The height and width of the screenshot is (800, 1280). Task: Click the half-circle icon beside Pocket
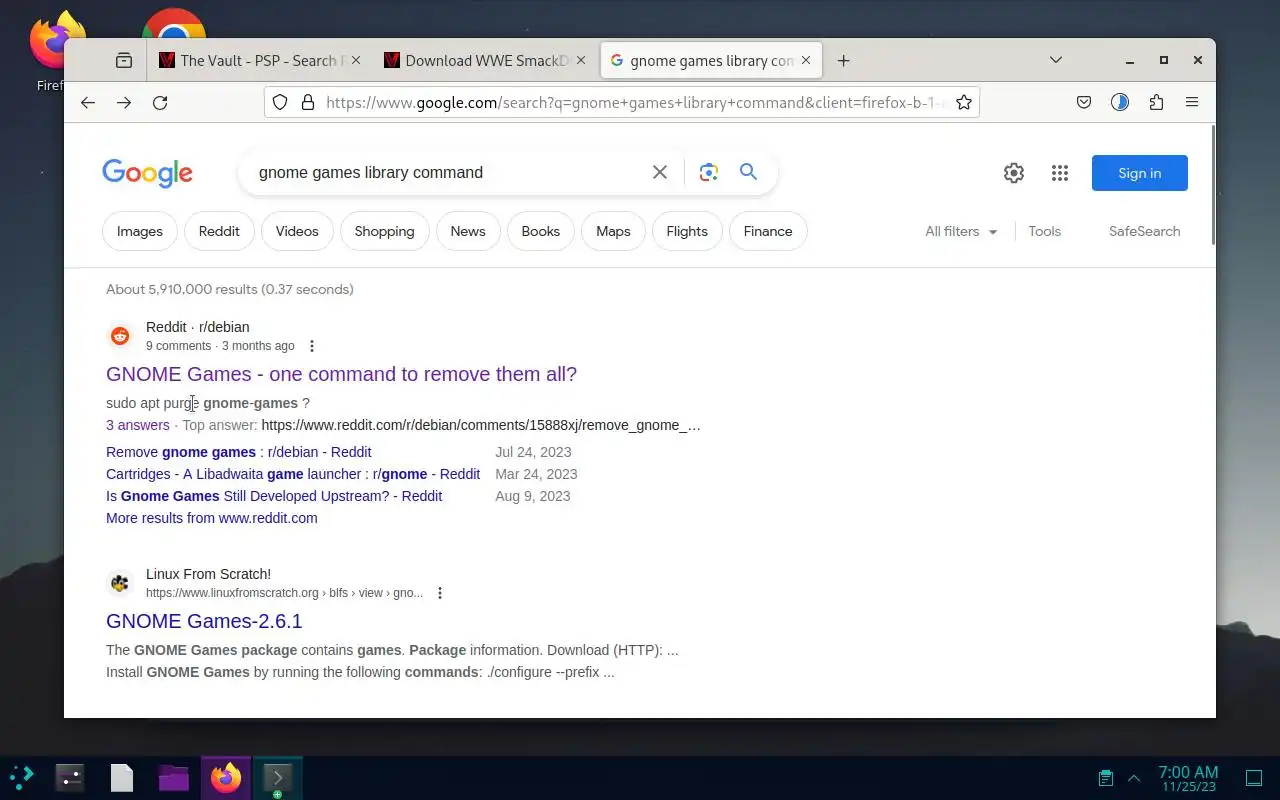tap(1120, 102)
